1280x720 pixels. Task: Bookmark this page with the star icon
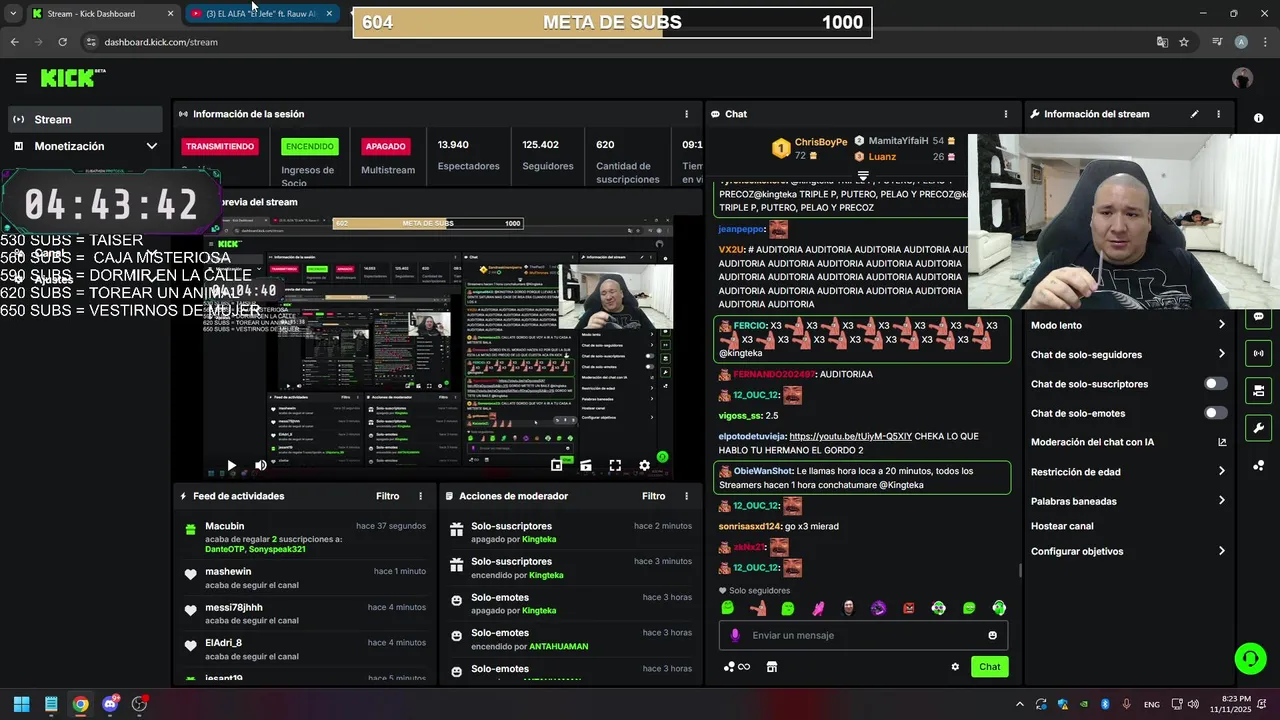click(1184, 42)
